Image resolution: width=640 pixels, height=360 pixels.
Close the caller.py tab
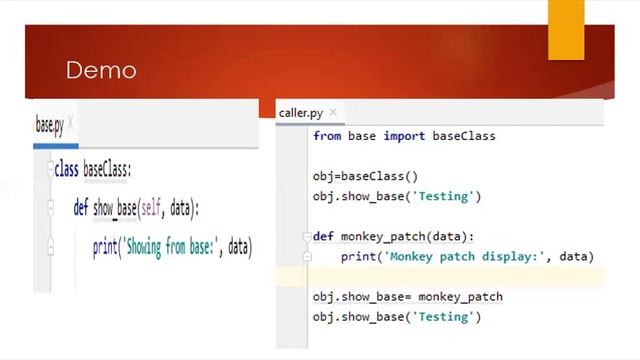[x=333, y=112]
